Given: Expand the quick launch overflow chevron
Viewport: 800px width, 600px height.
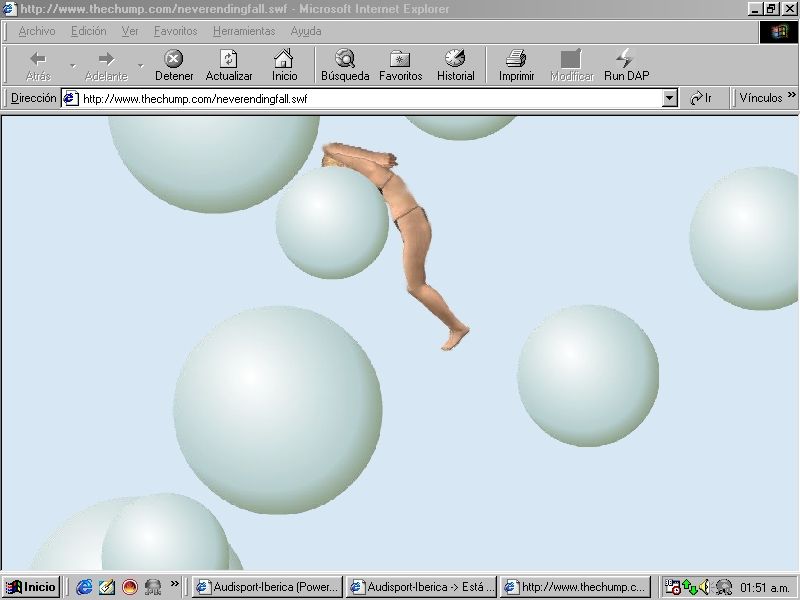Looking at the screenshot, I should tap(175, 583).
